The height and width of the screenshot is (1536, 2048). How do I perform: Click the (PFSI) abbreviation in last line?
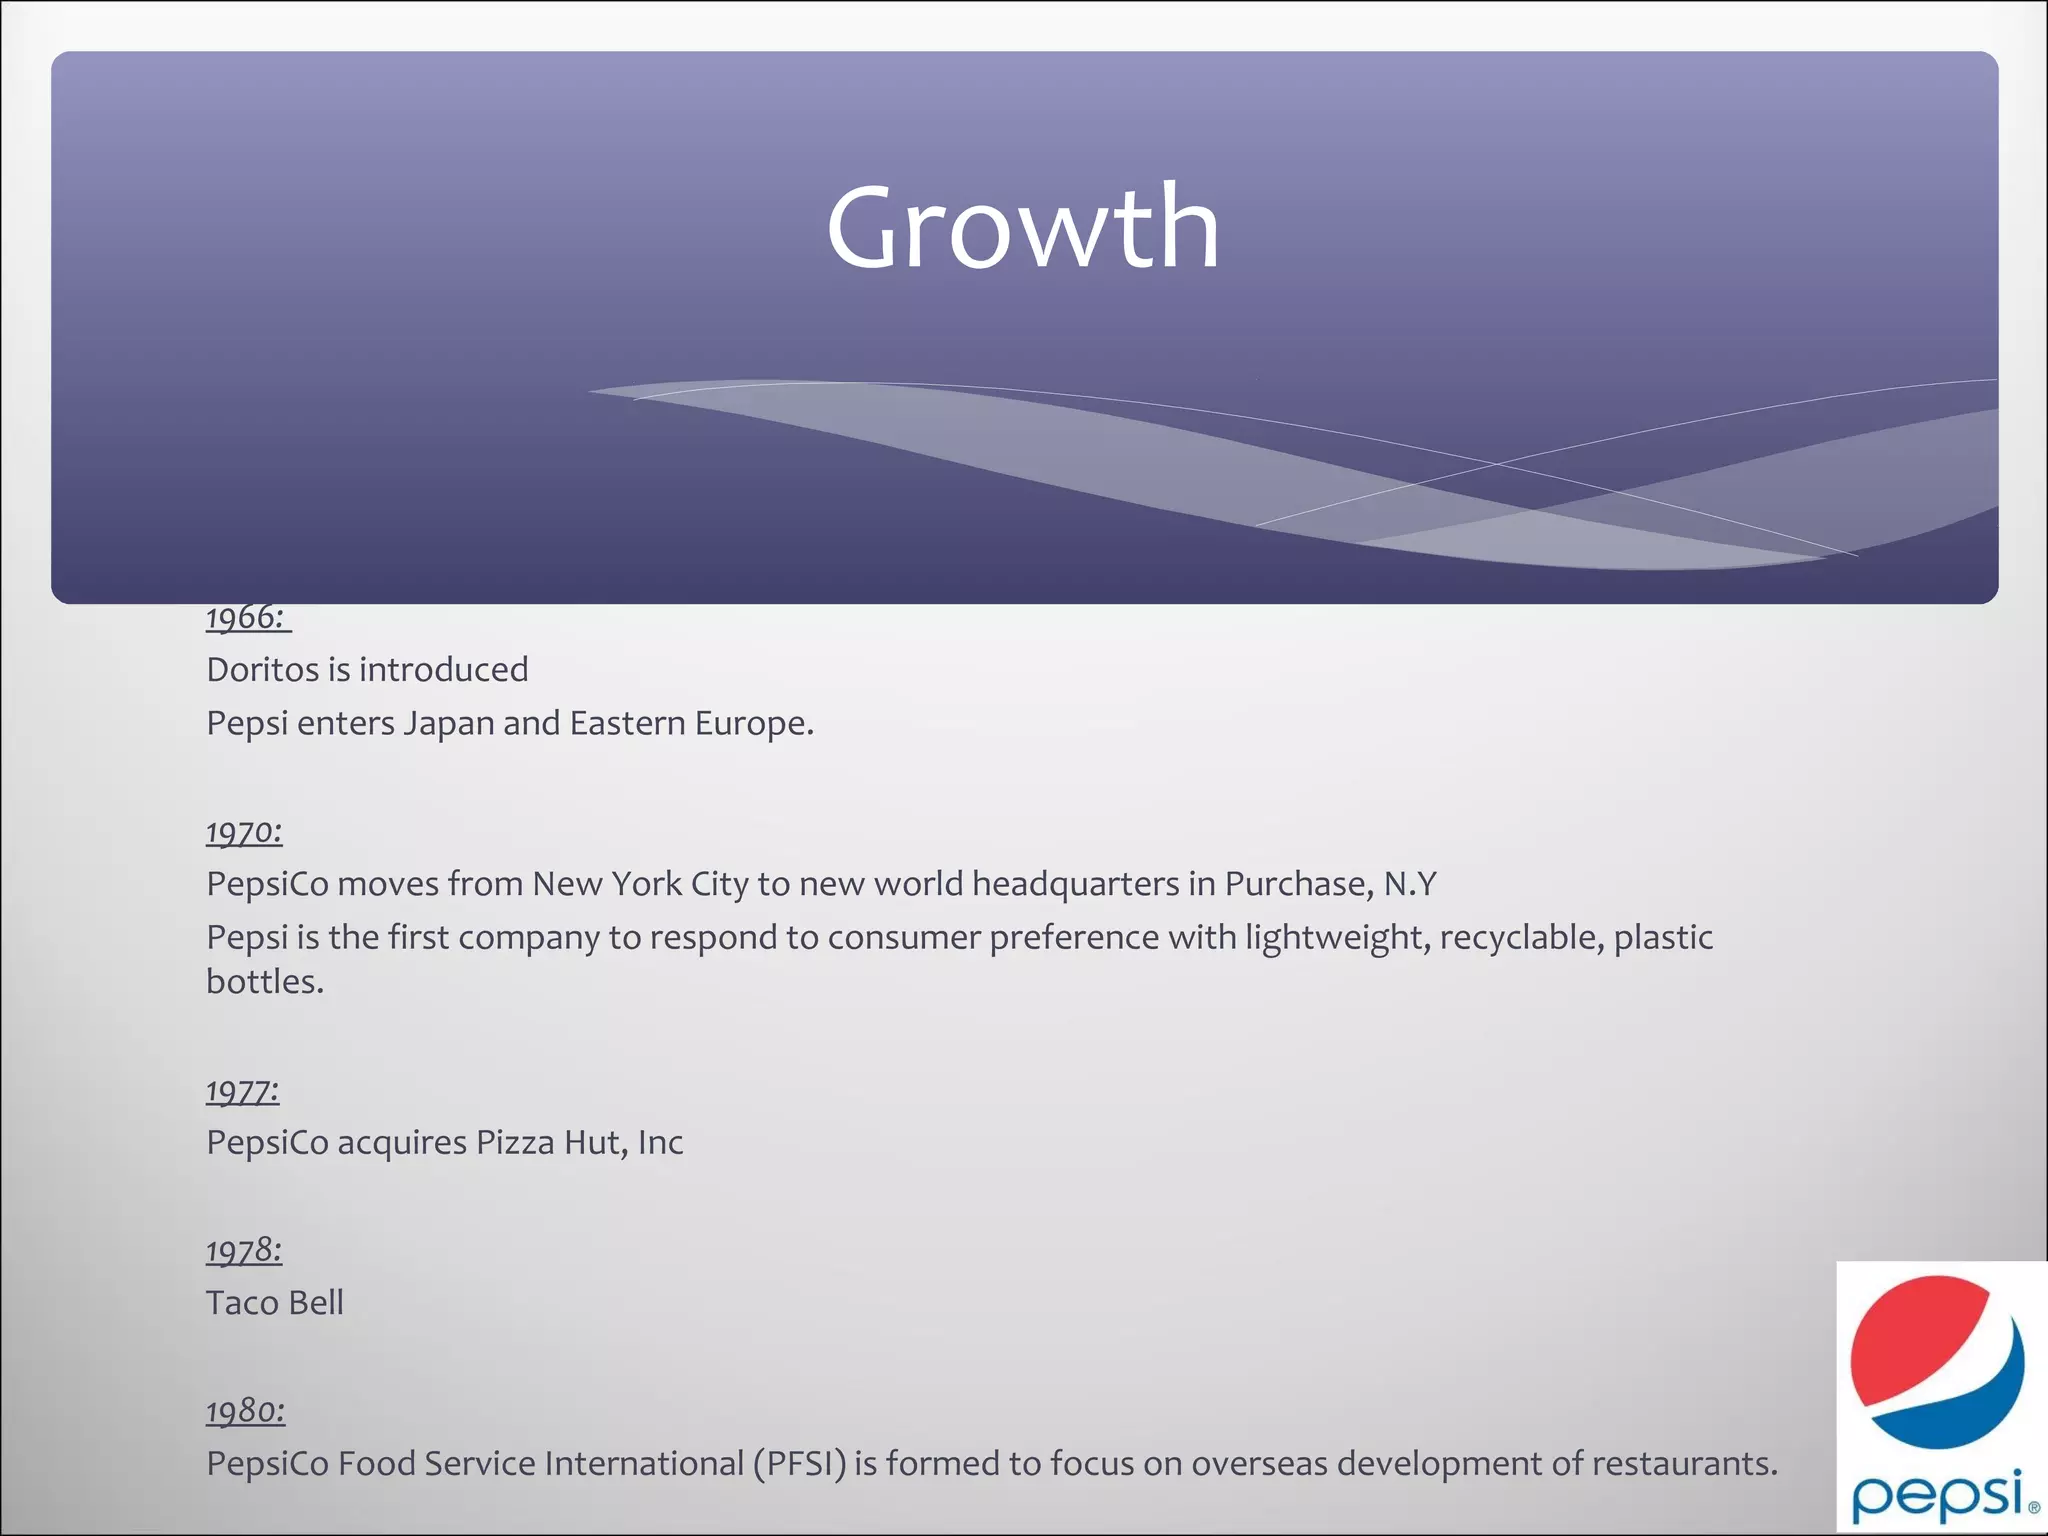point(800,1464)
